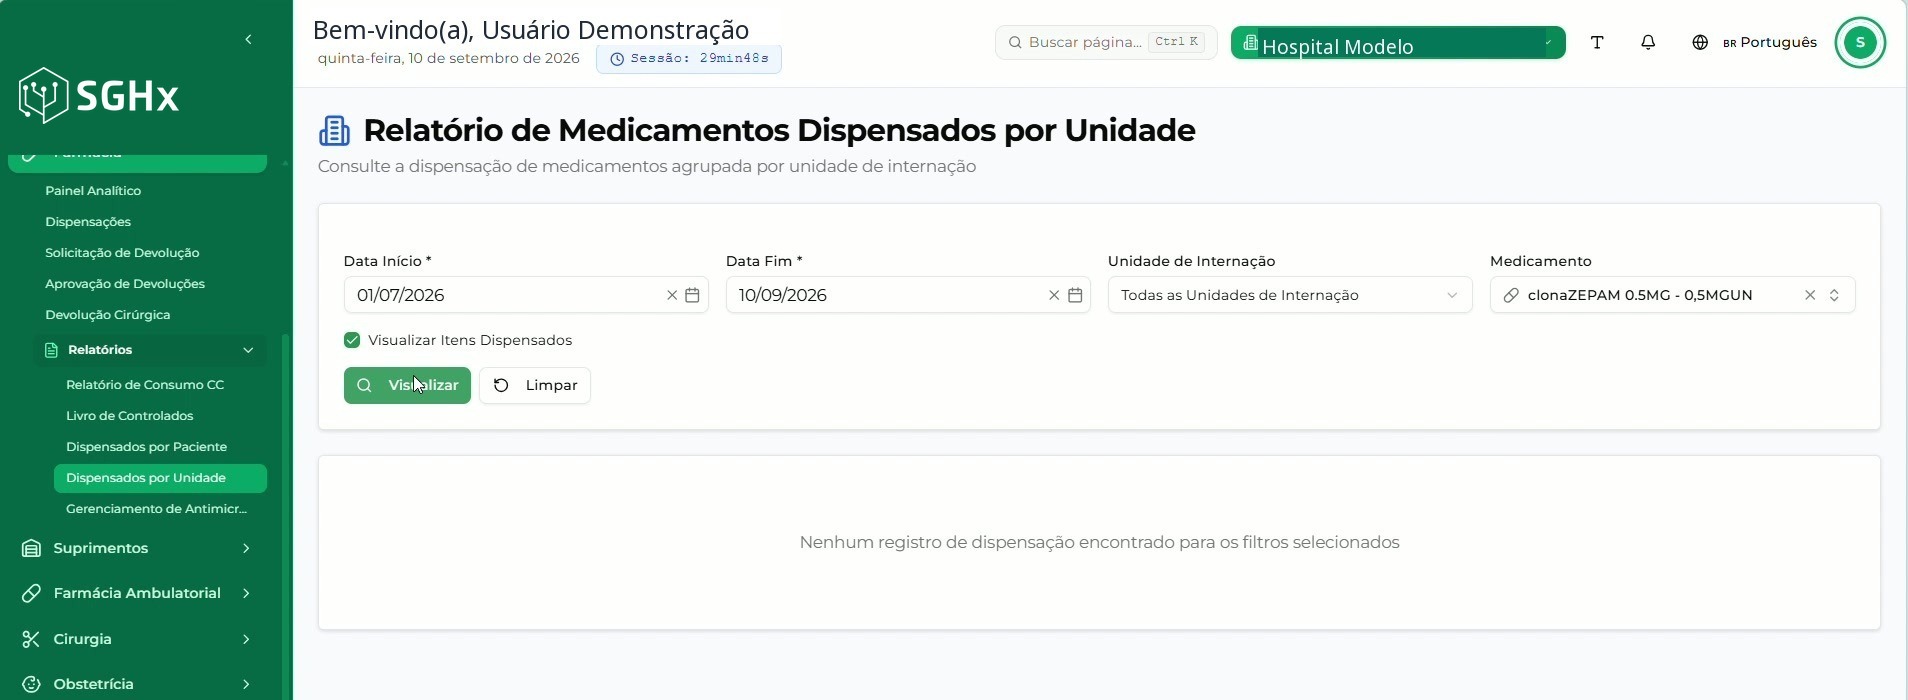Expand the Cirurgia menu
The image size is (1908, 700).
coord(246,639)
